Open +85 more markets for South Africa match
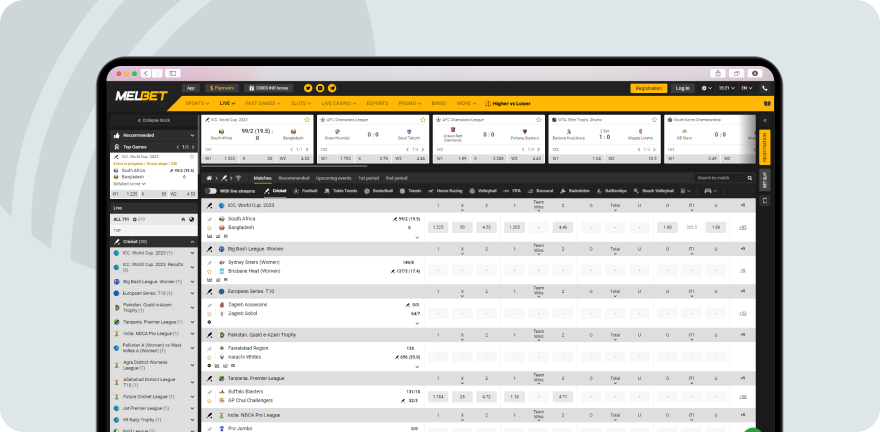This screenshot has height=432, width=880. 742,227
